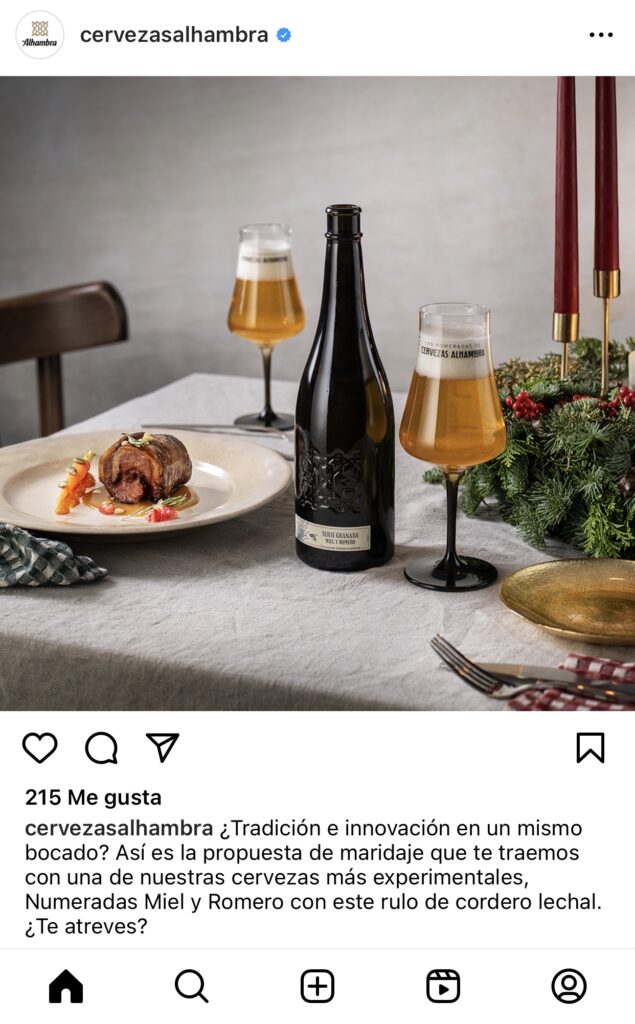Tap the Alhambra profile picture avatar
Screen dimensions: 635x1024
click(40, 35)
